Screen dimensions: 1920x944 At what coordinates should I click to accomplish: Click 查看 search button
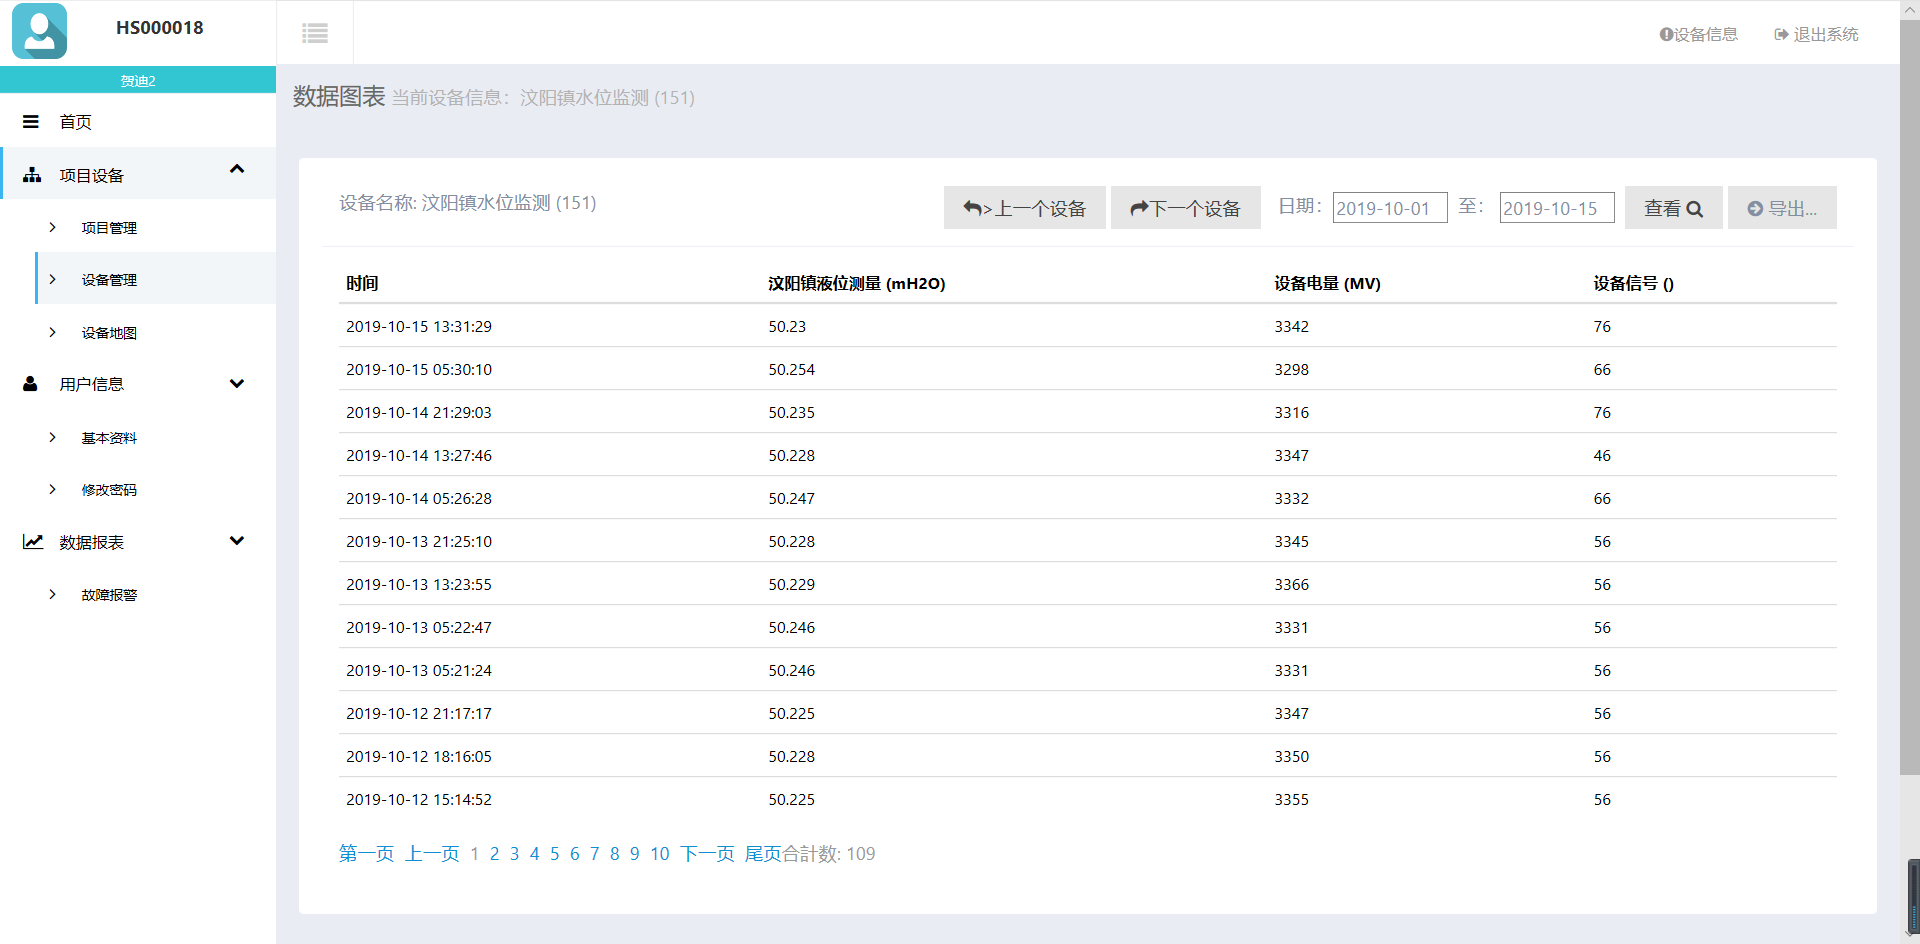(1673, 208)
